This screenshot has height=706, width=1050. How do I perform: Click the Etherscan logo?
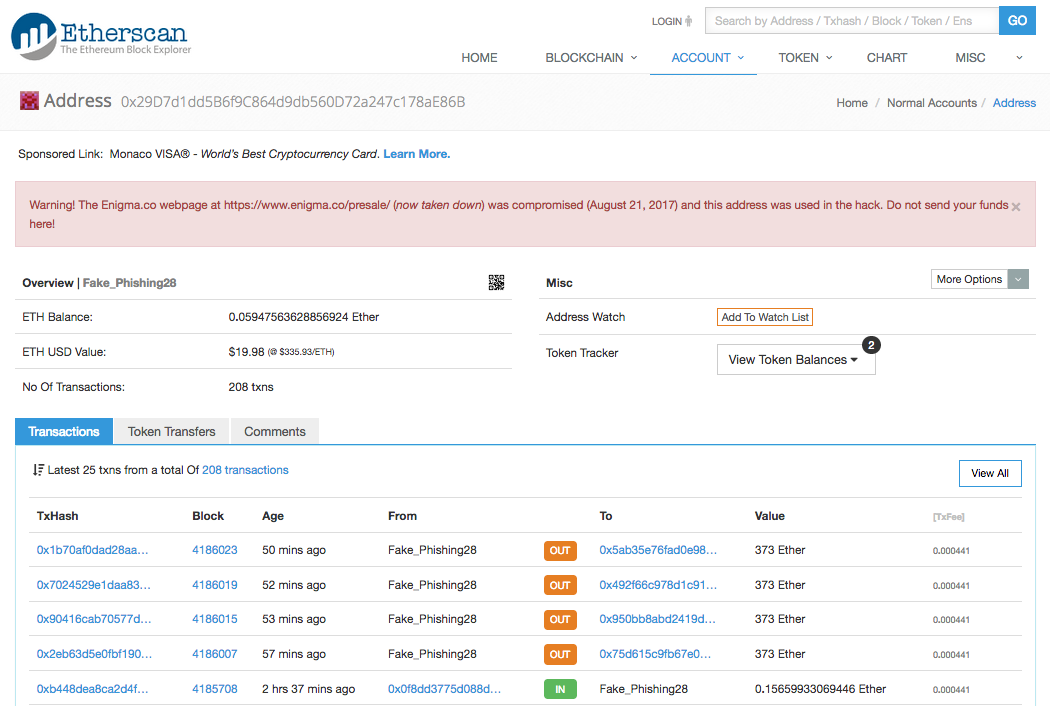[x=101, y=36]
